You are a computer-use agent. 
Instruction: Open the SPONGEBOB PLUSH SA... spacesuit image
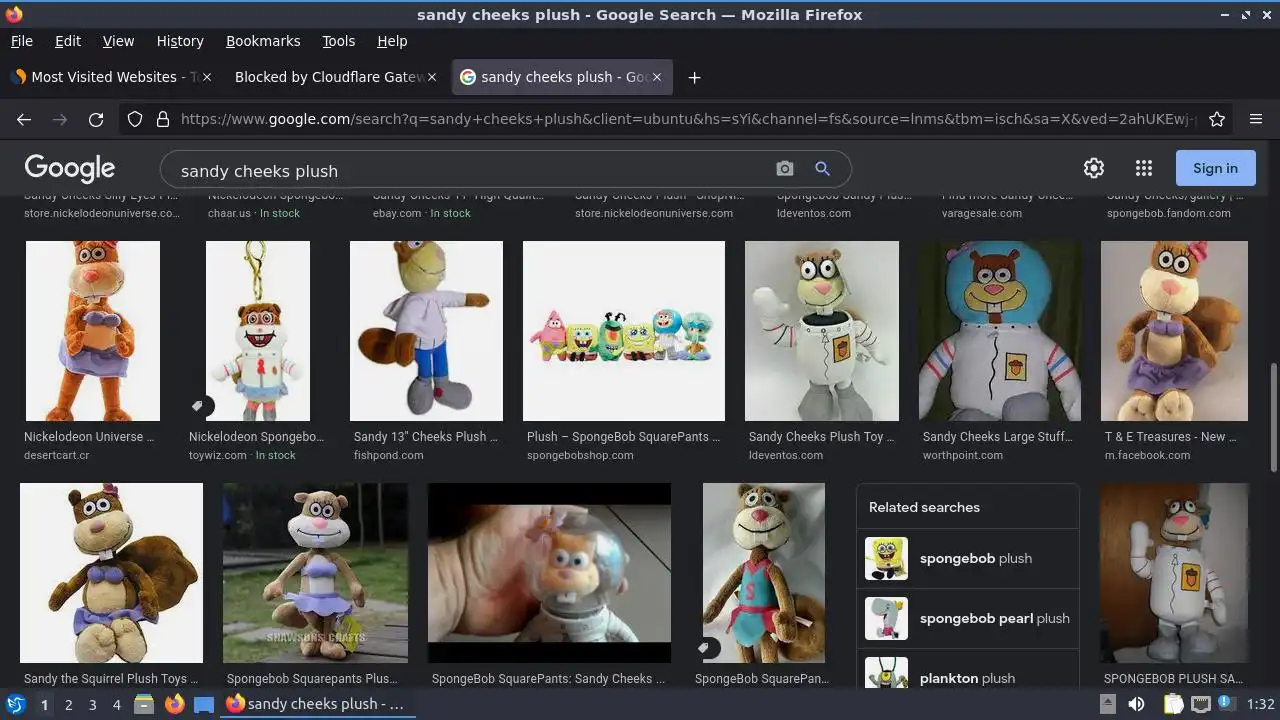click(1174, 573)
